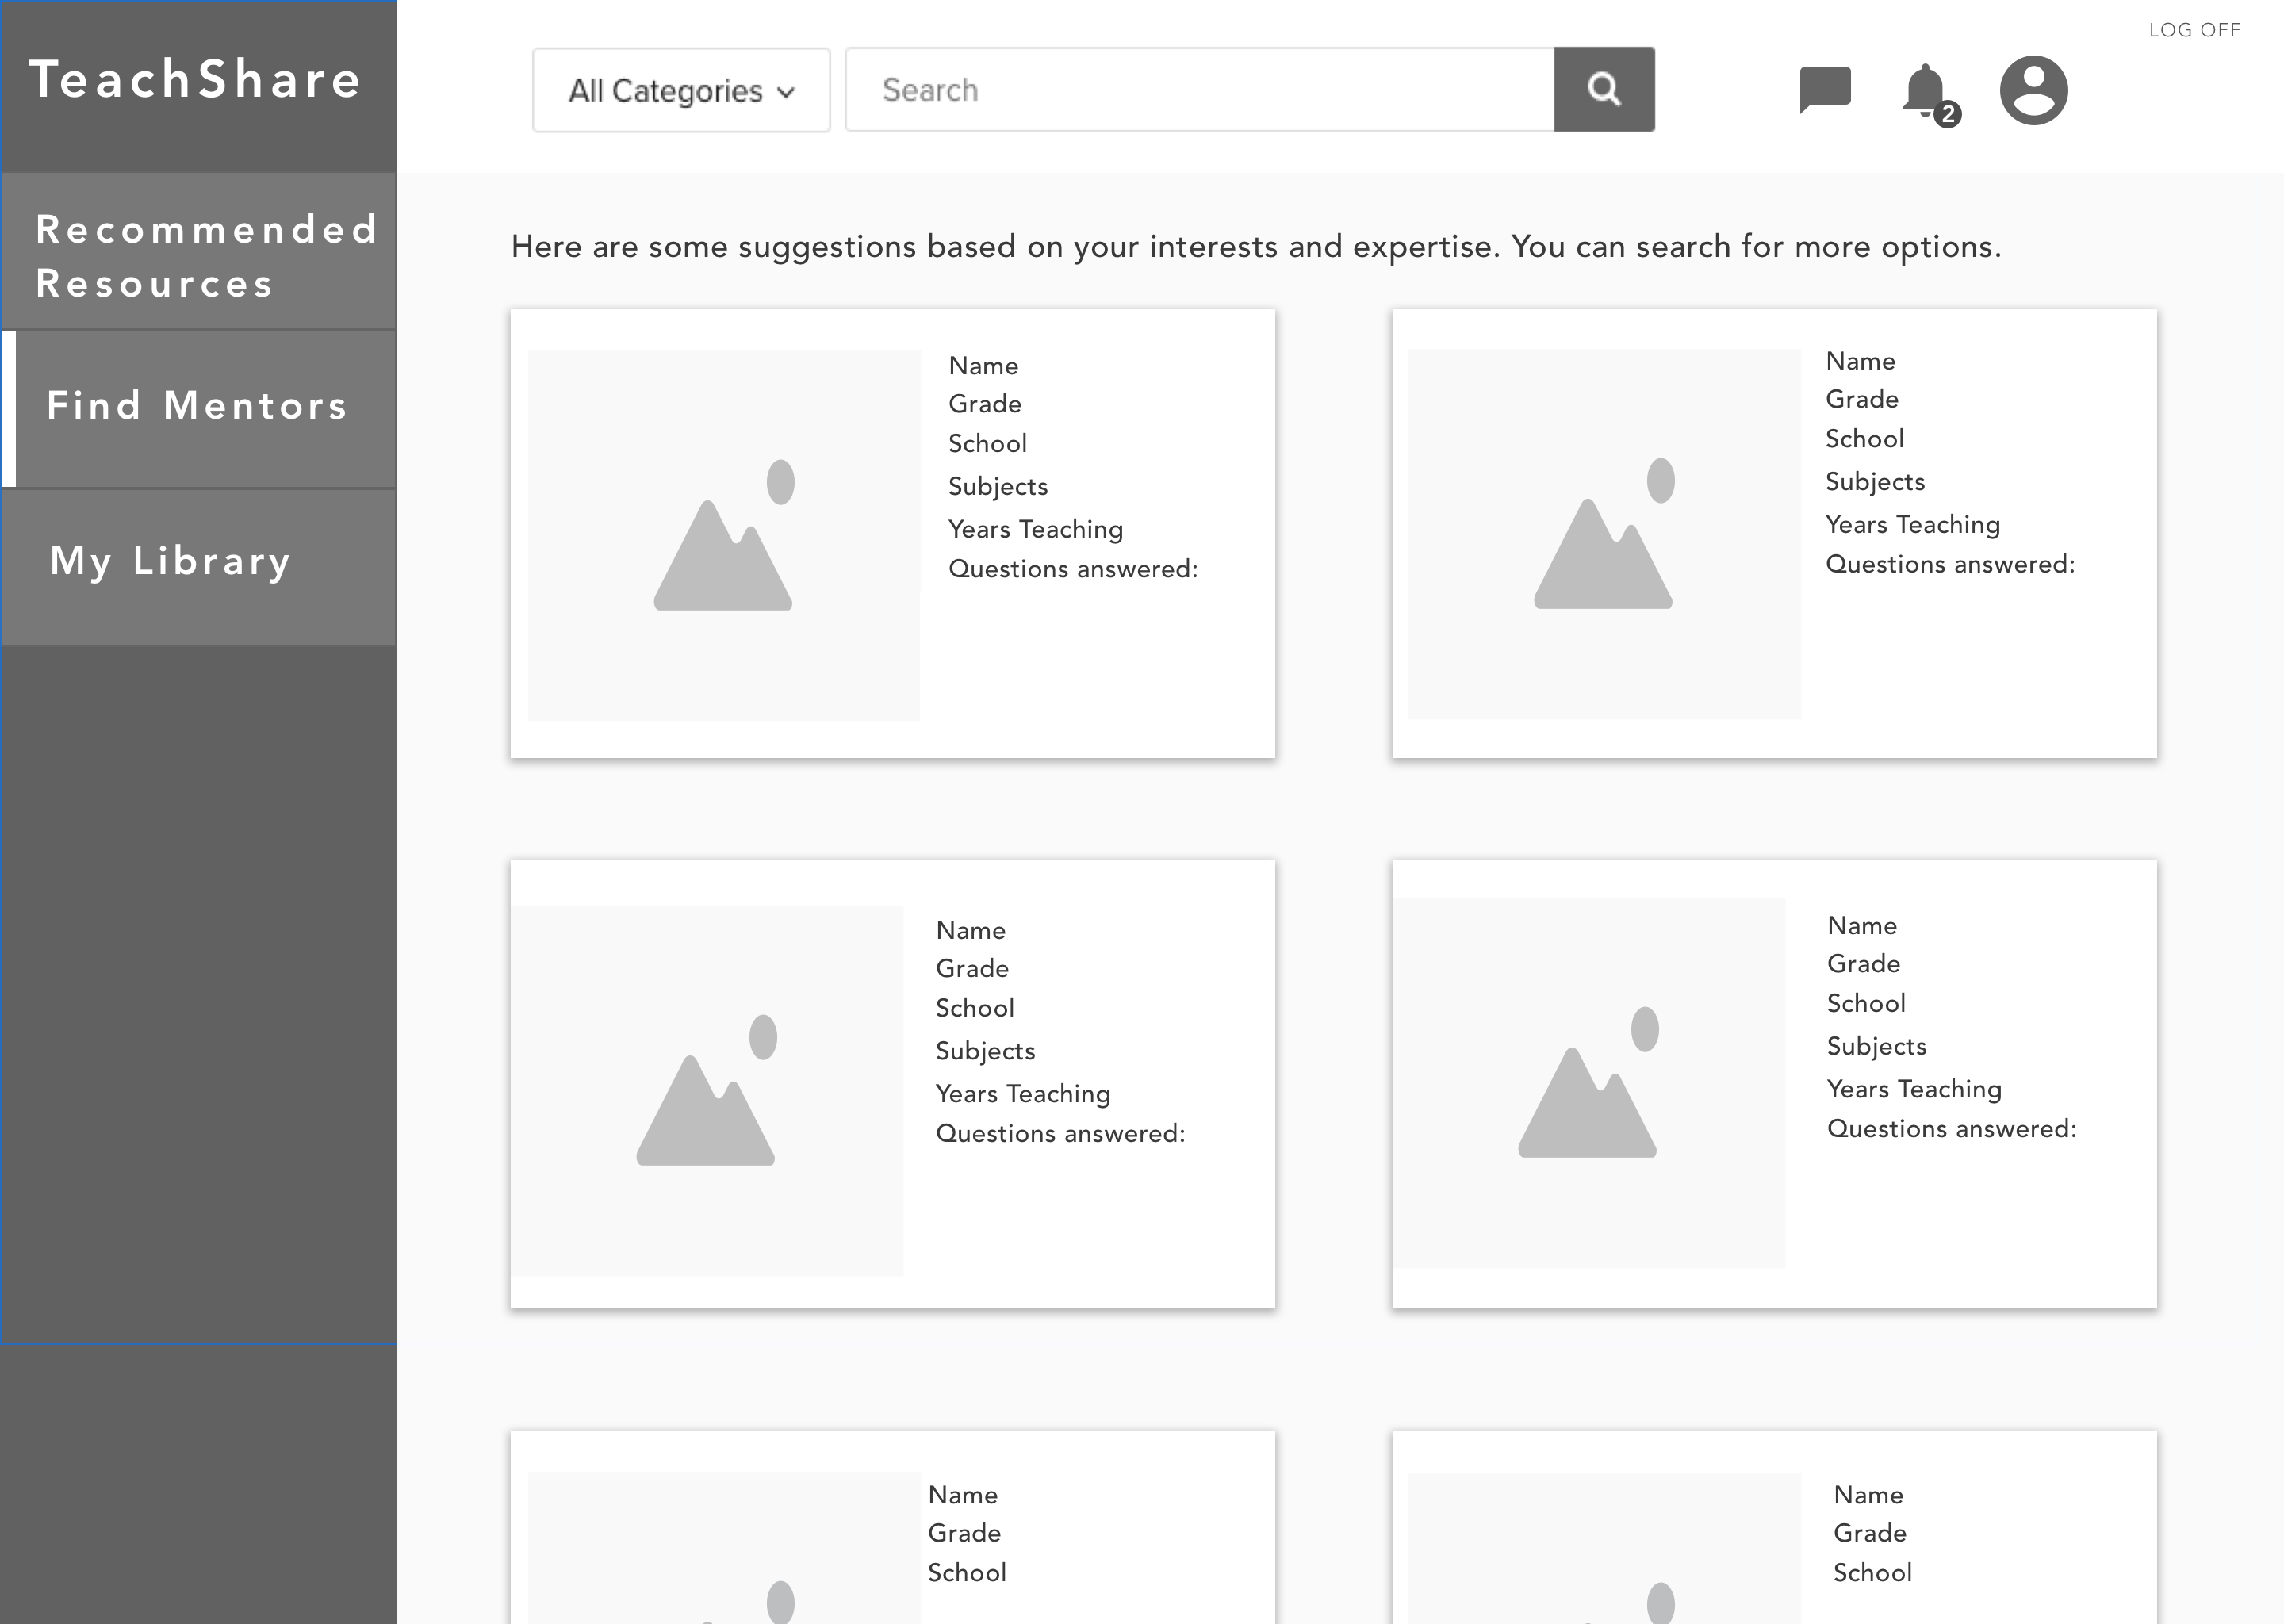Expand the All Categories dropdown
Viewport: 2284px width, 1624px height.
681,90
